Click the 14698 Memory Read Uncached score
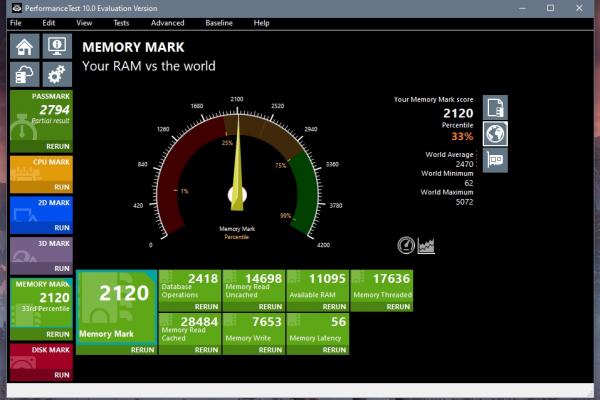The image size is (600, 400). coord(263,278)
